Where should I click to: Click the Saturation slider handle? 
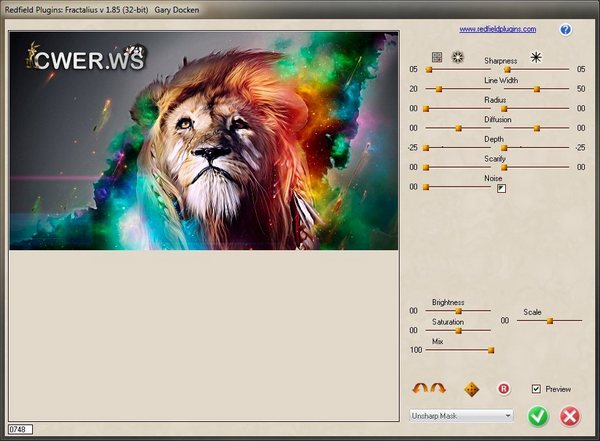tap(459, 331)
